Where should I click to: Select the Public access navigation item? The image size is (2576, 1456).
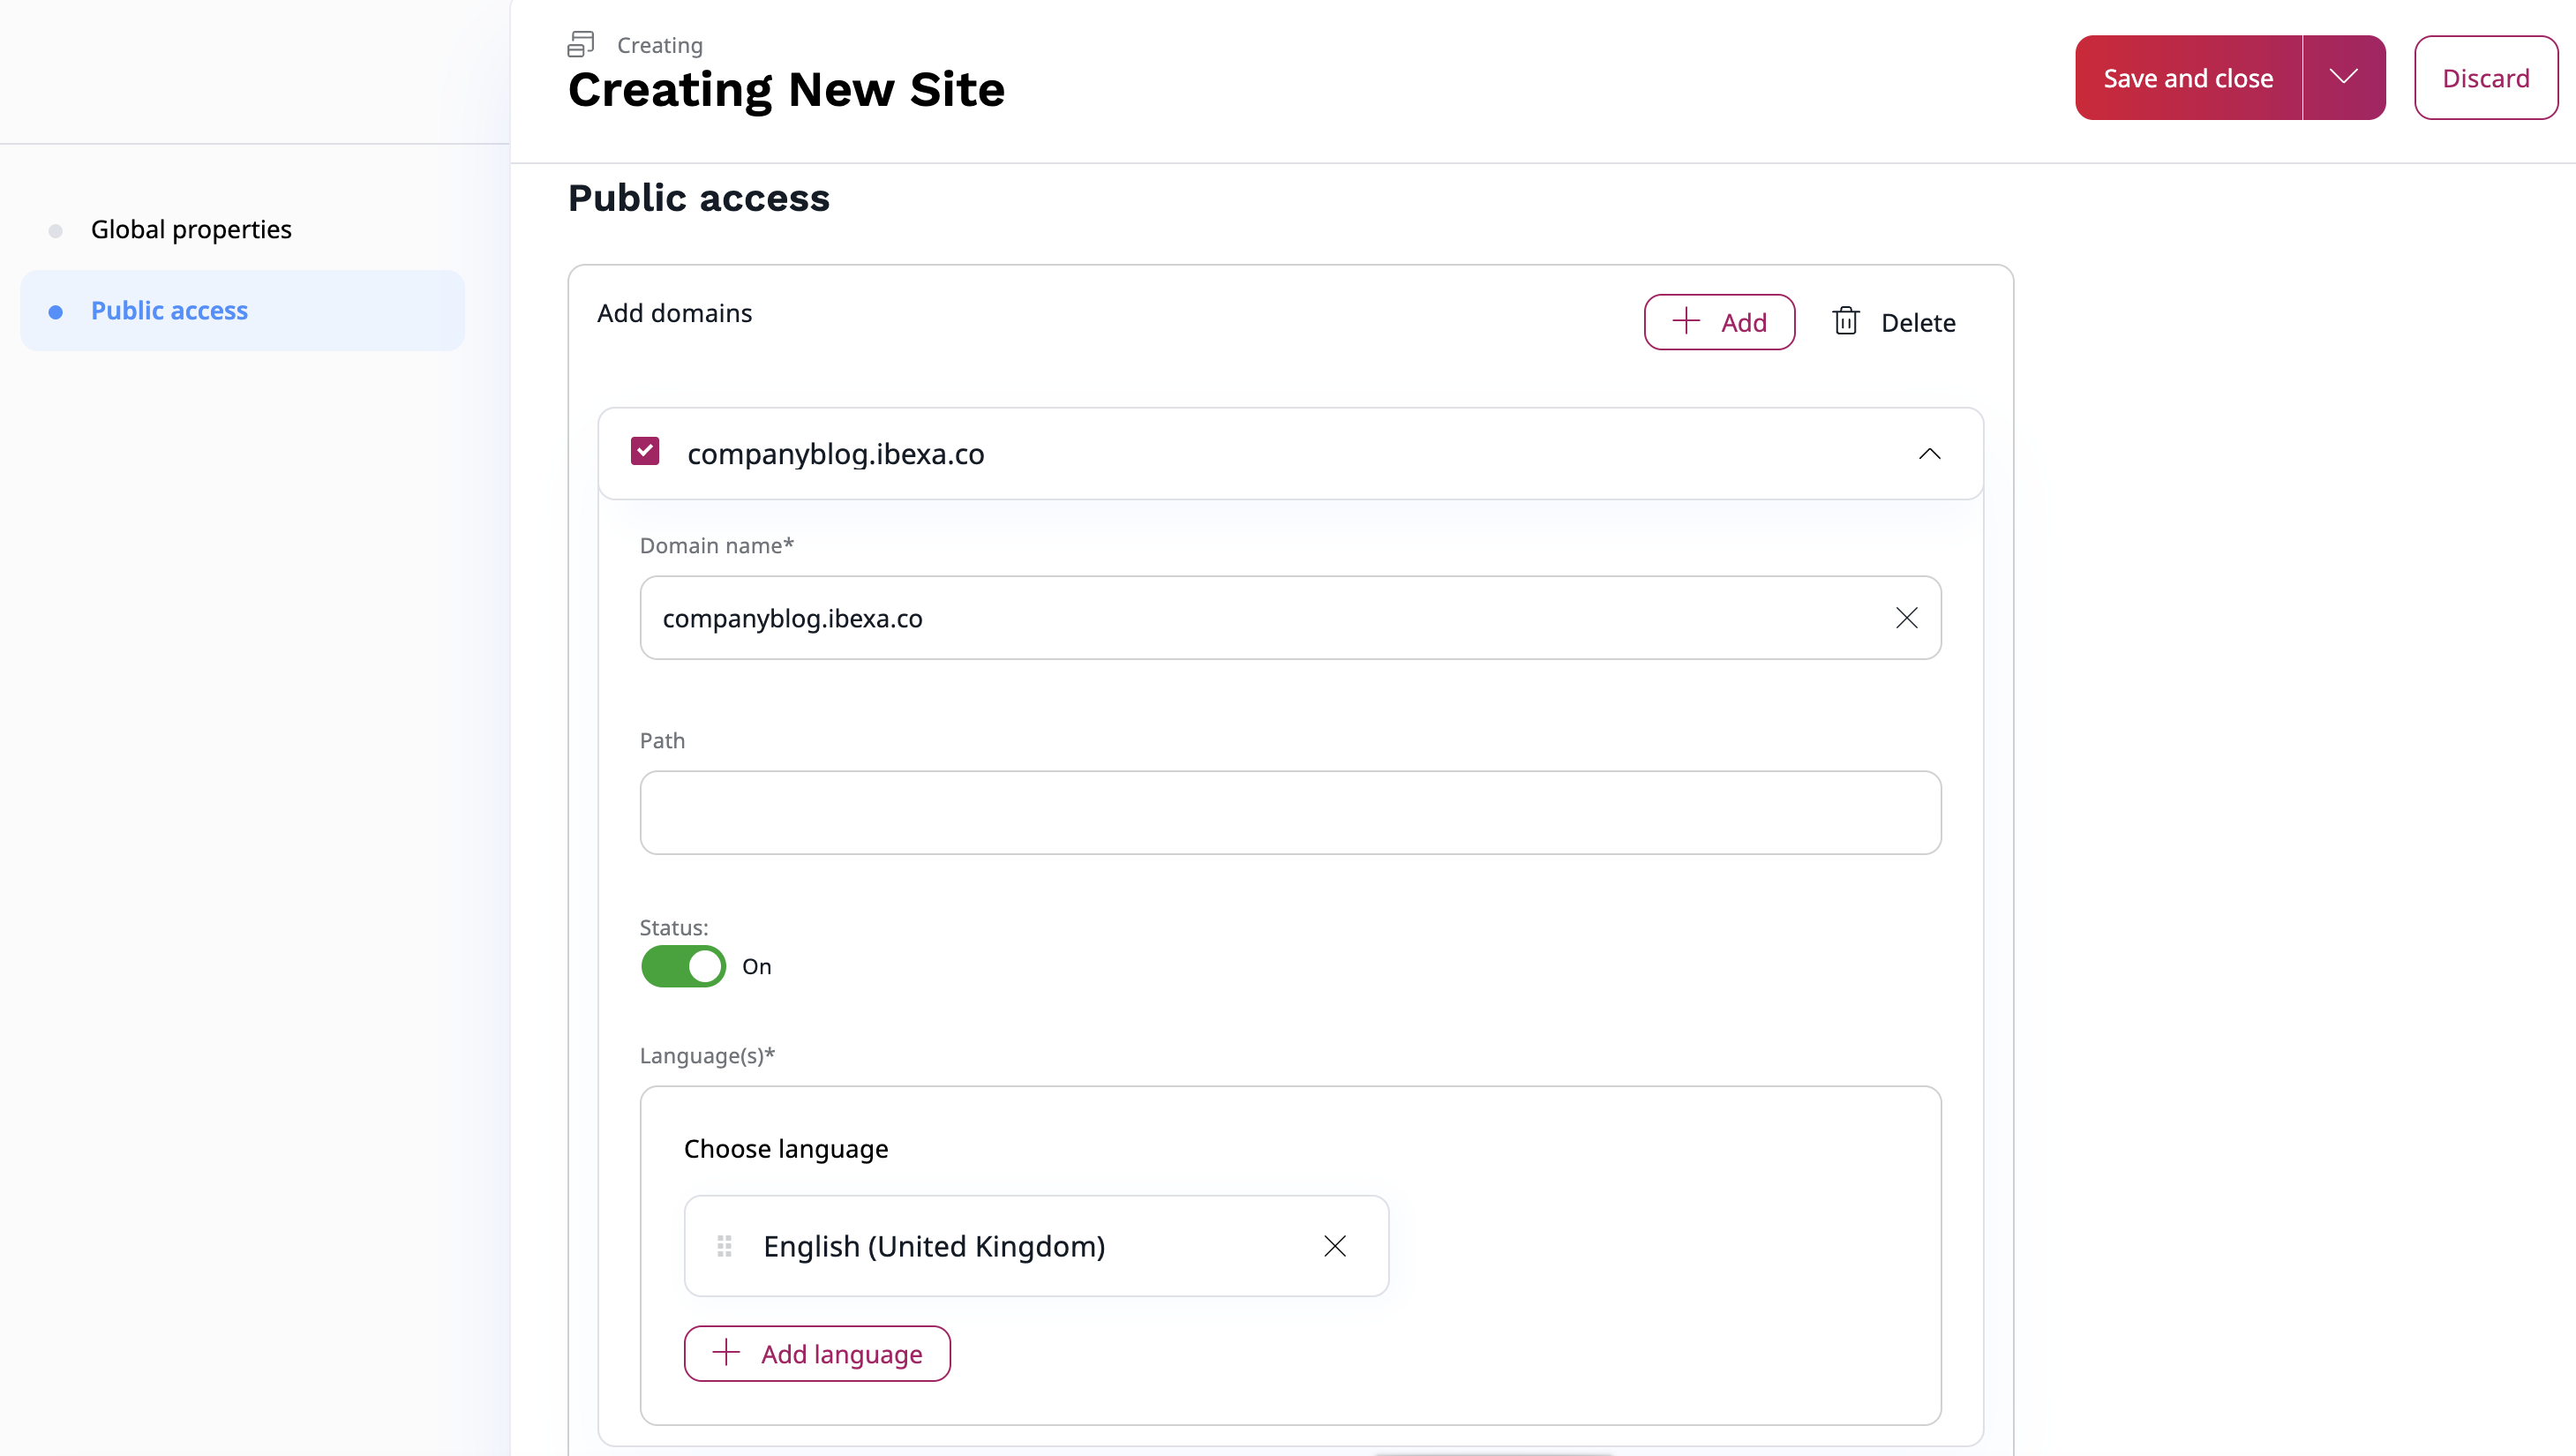point(168,310)
